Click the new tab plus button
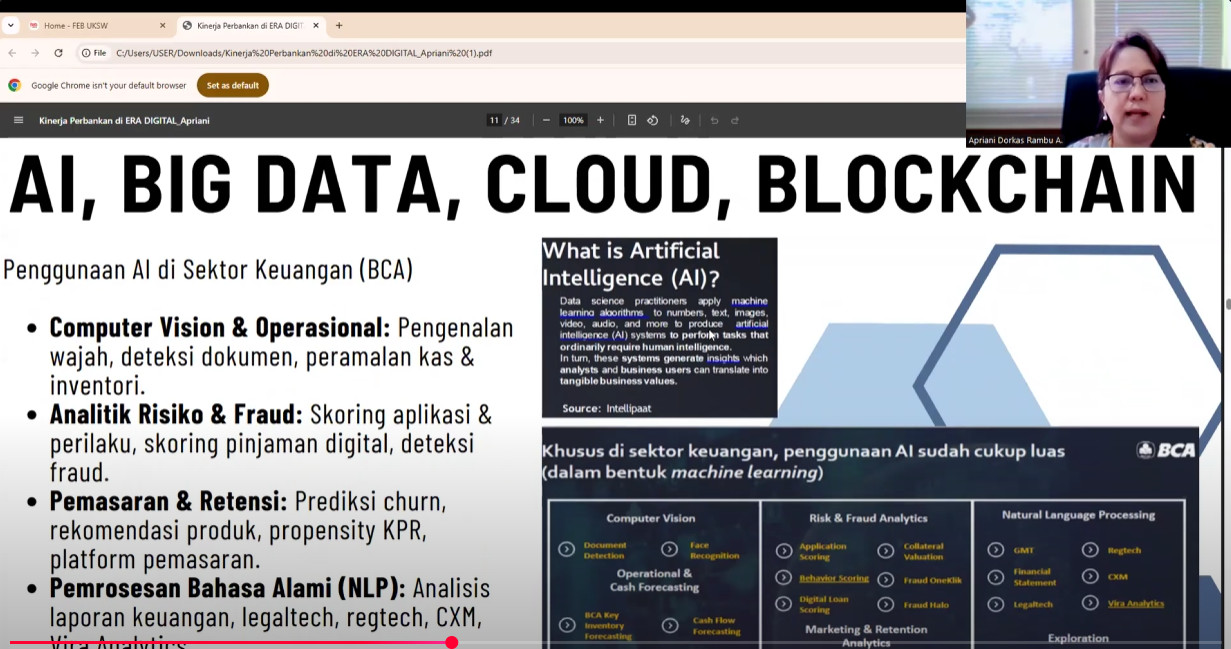1231x649 pixels. click(339, 25)
